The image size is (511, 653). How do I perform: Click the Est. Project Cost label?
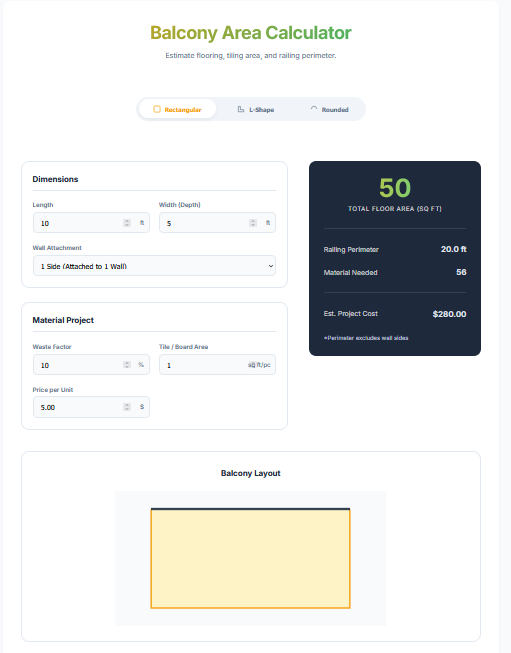[x=351, y=314]
